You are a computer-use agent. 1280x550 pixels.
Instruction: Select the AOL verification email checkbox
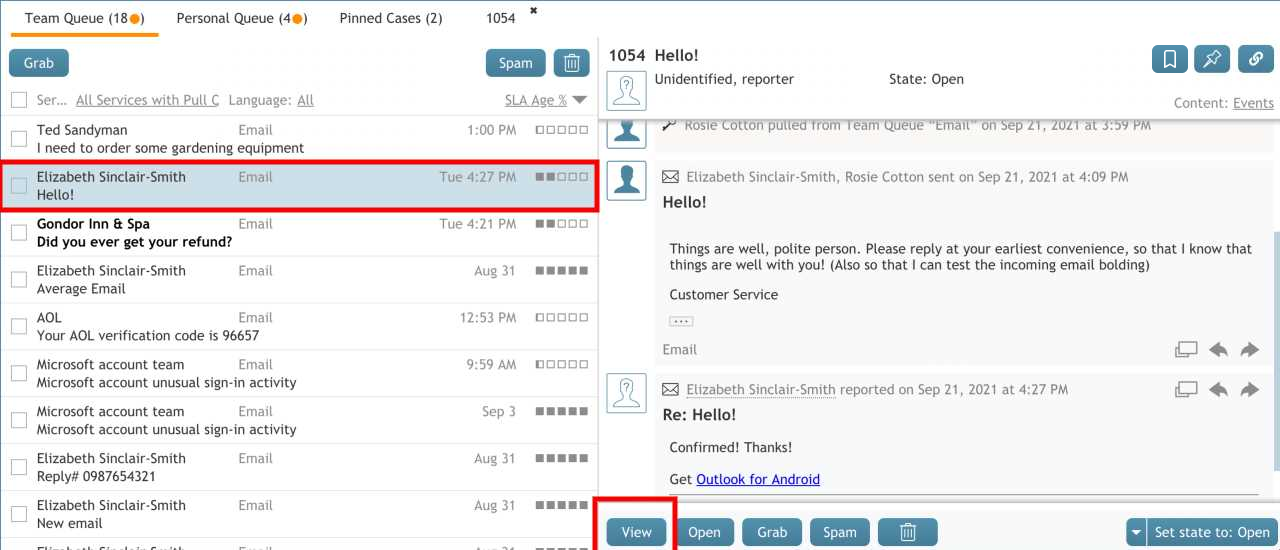click(19, 327)
